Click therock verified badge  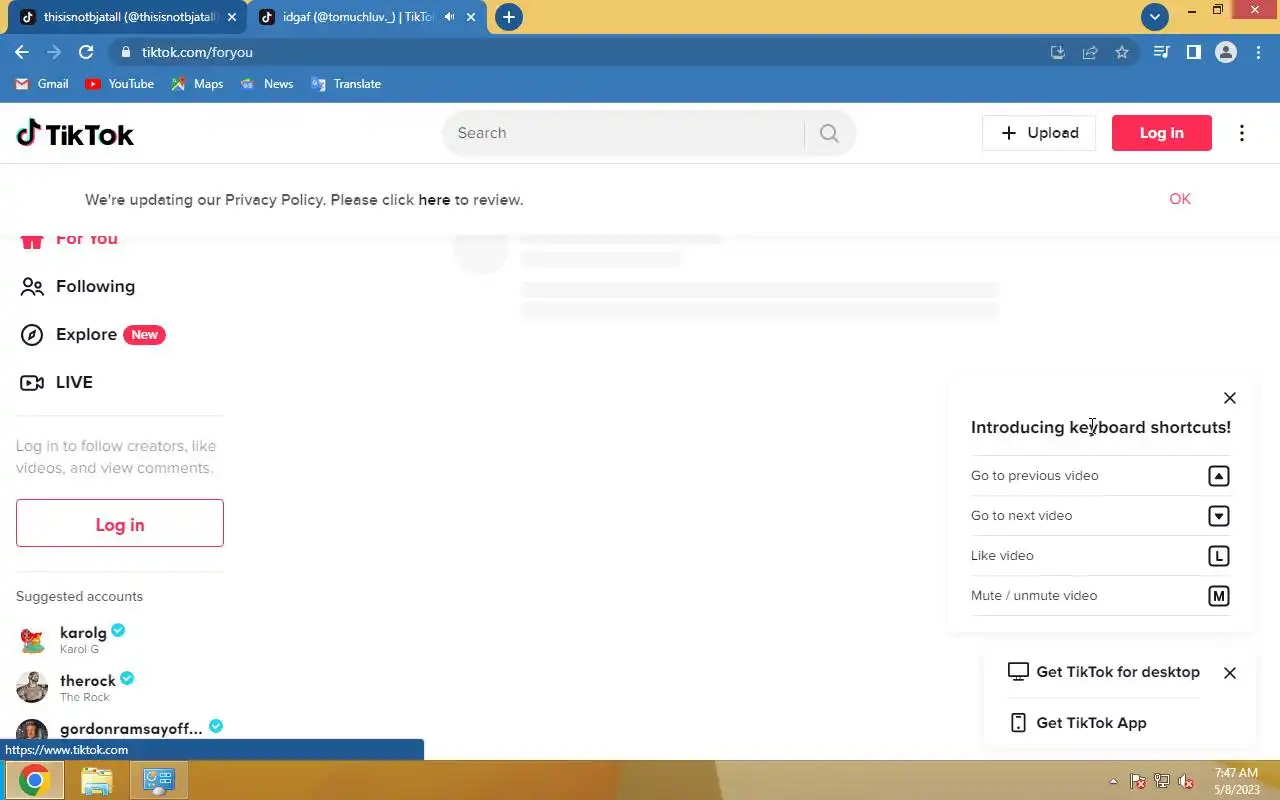click(127, 678)
